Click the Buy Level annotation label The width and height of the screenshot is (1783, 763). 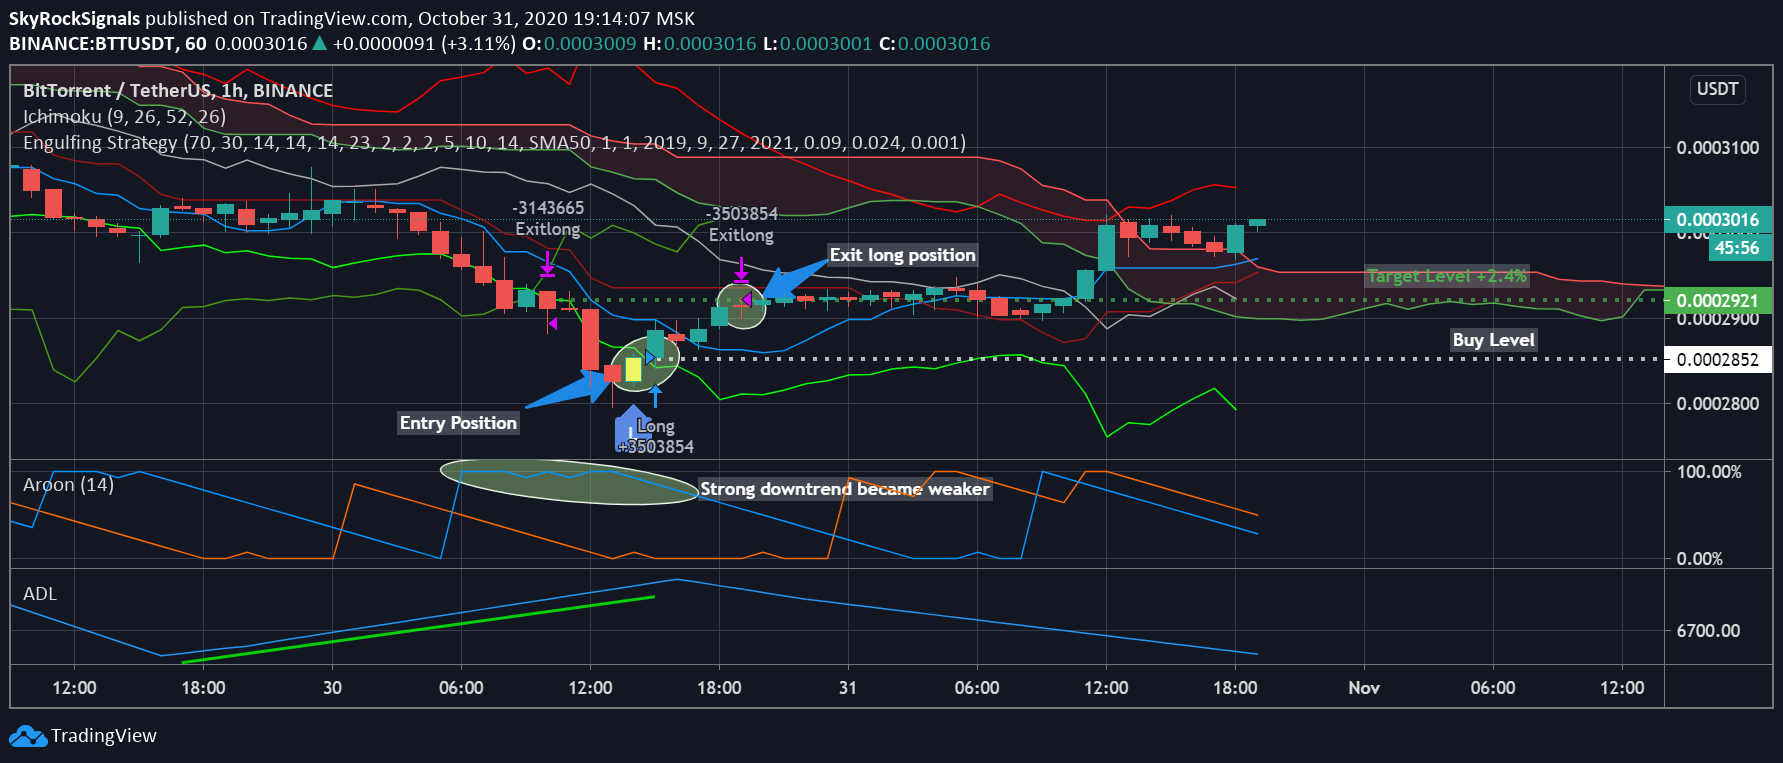pos(1493,340)
